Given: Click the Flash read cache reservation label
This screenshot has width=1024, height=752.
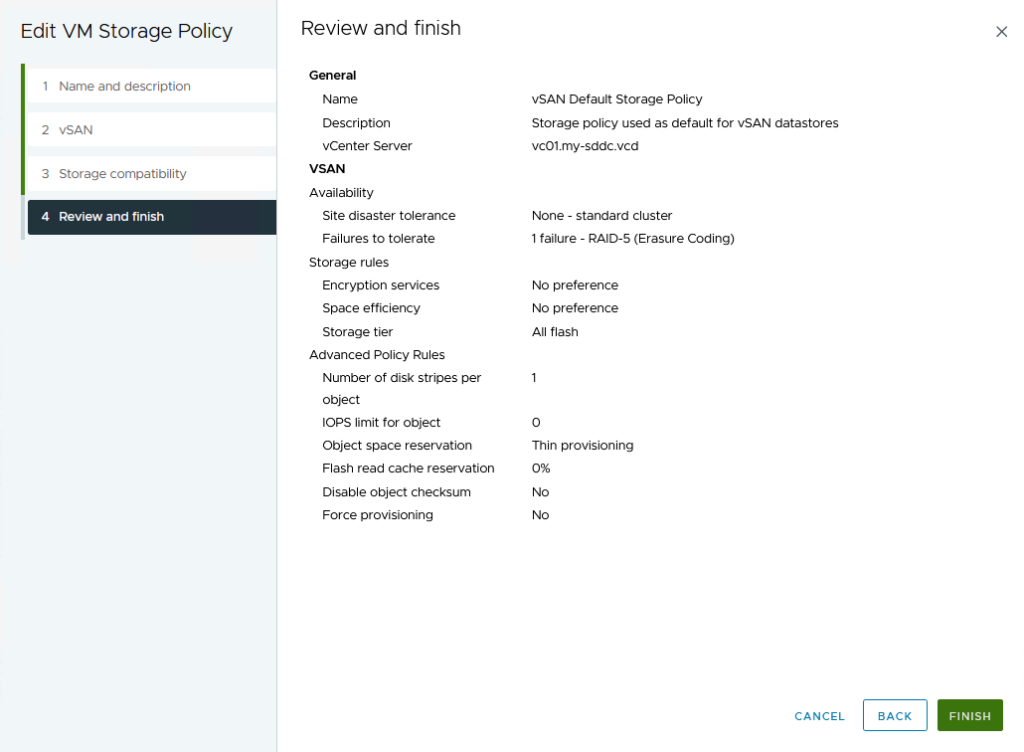Looking at the screenshot, I should [x=408, y=469].
